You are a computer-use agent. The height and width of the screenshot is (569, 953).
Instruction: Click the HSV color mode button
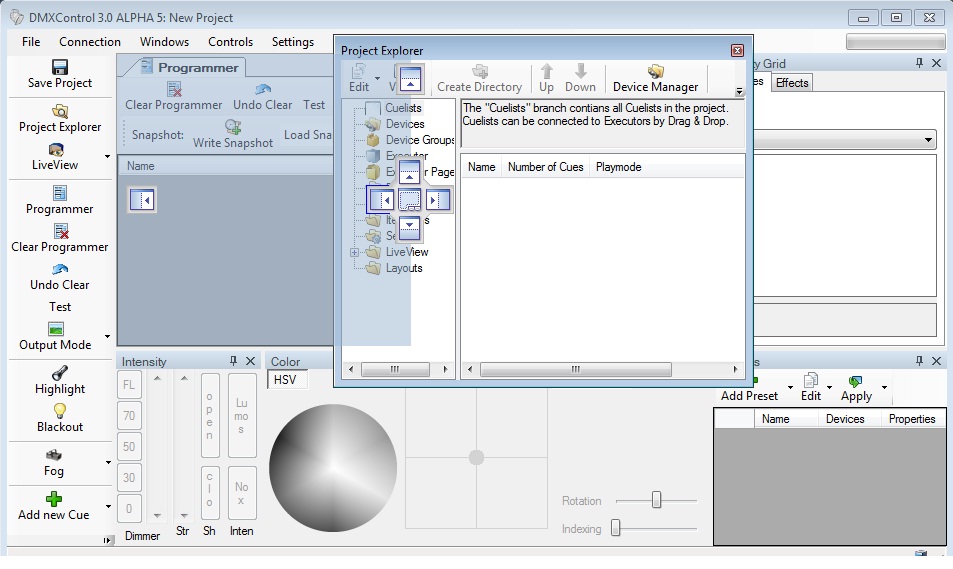click(287, 380)
